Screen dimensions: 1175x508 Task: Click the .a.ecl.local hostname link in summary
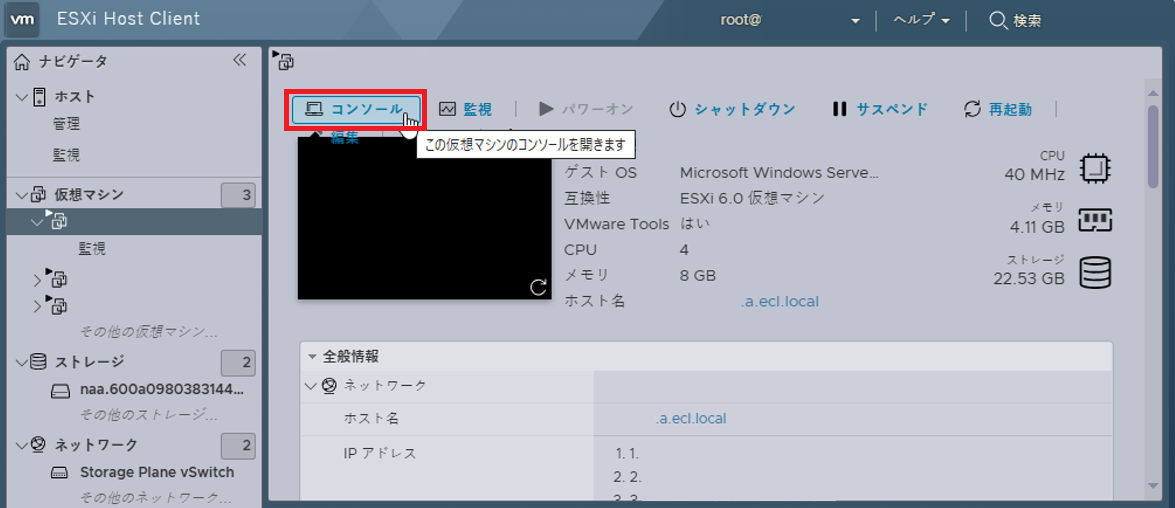(779, 301)
